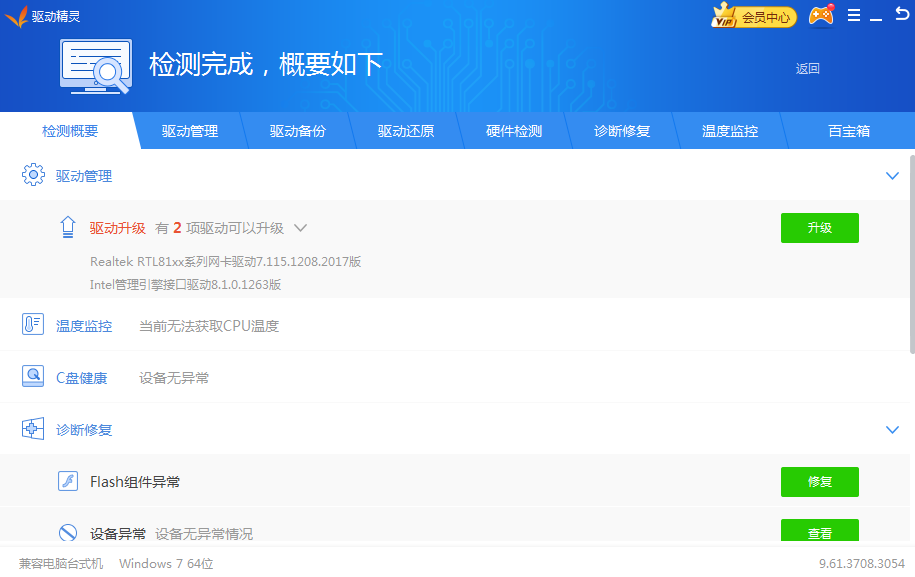
Task: Minimize the 驱动精灵 window
Action: pyautogui.click(x=876, y=18)
